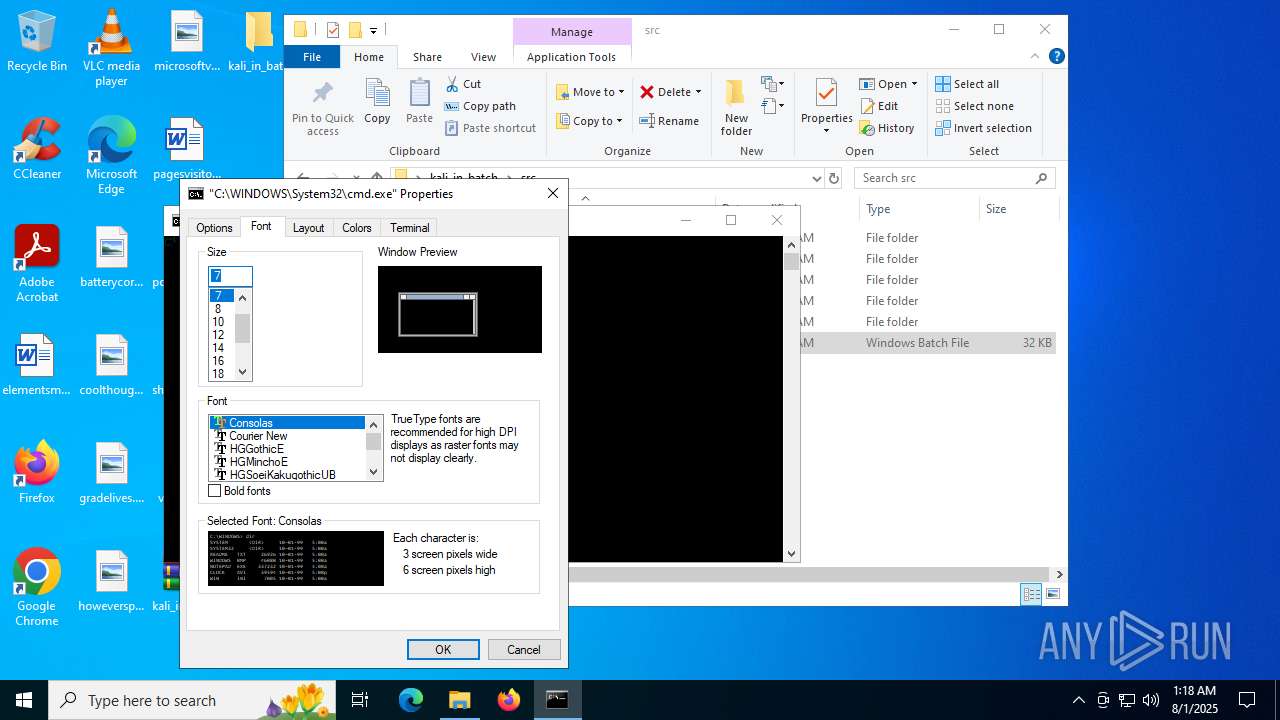The image size is (1280, 720).
Task: Click Edit in the Open group
Action: click(x=879, y=106)
